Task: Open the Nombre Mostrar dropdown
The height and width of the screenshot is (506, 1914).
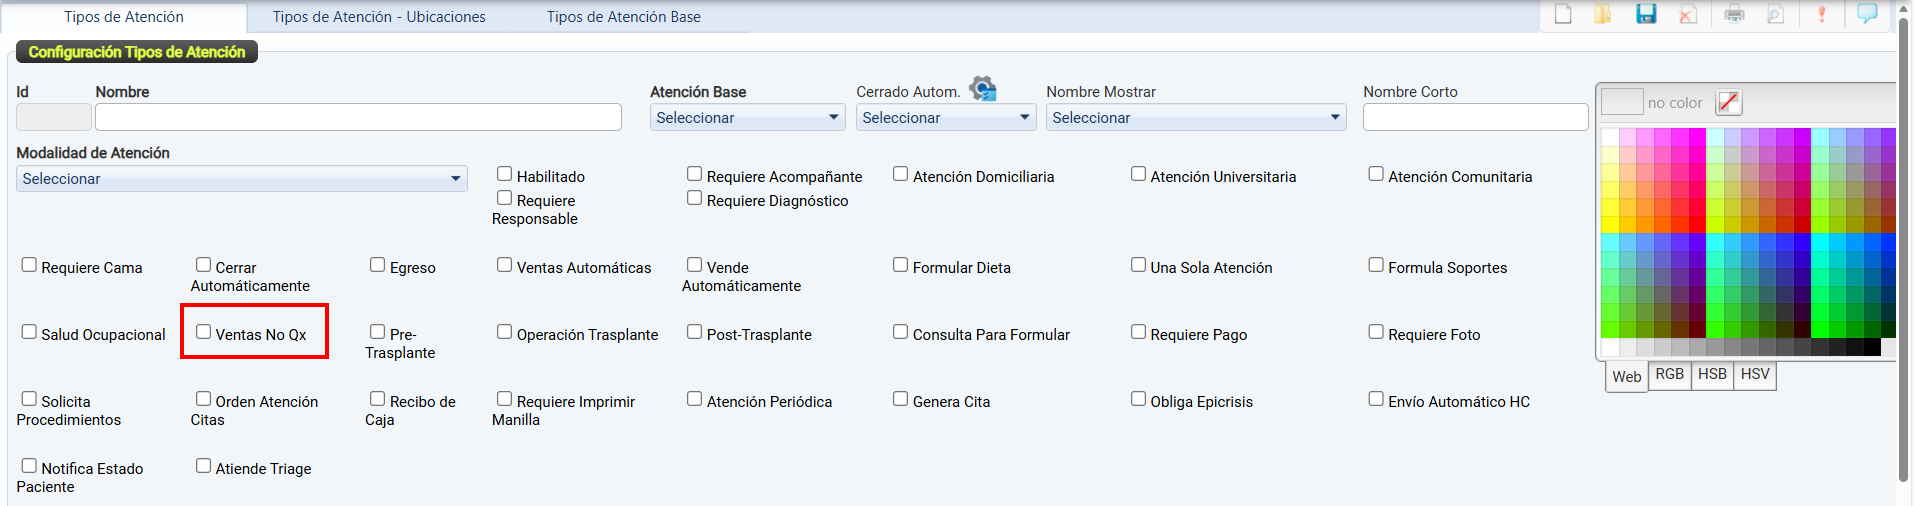Action: [1196, 118]
